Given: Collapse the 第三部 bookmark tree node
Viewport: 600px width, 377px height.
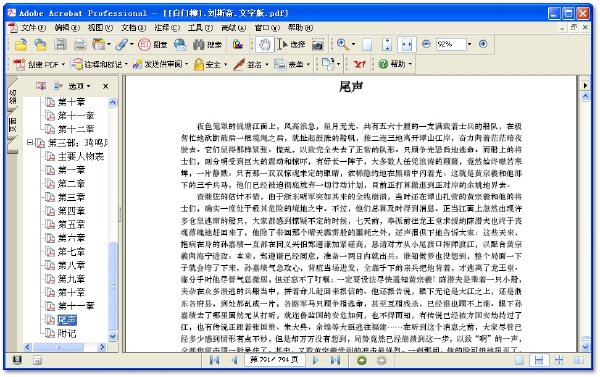Looking at the screenshot, I should (x=30, y=142).
